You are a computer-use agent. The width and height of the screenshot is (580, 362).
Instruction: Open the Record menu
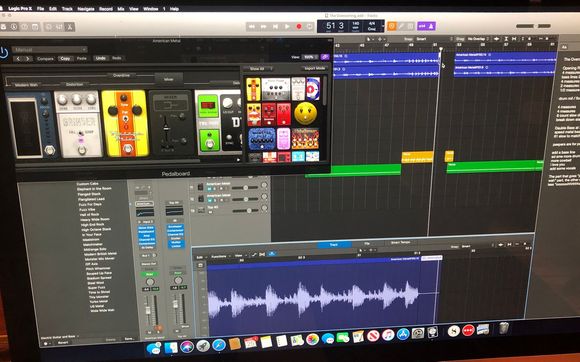[105, 9]
